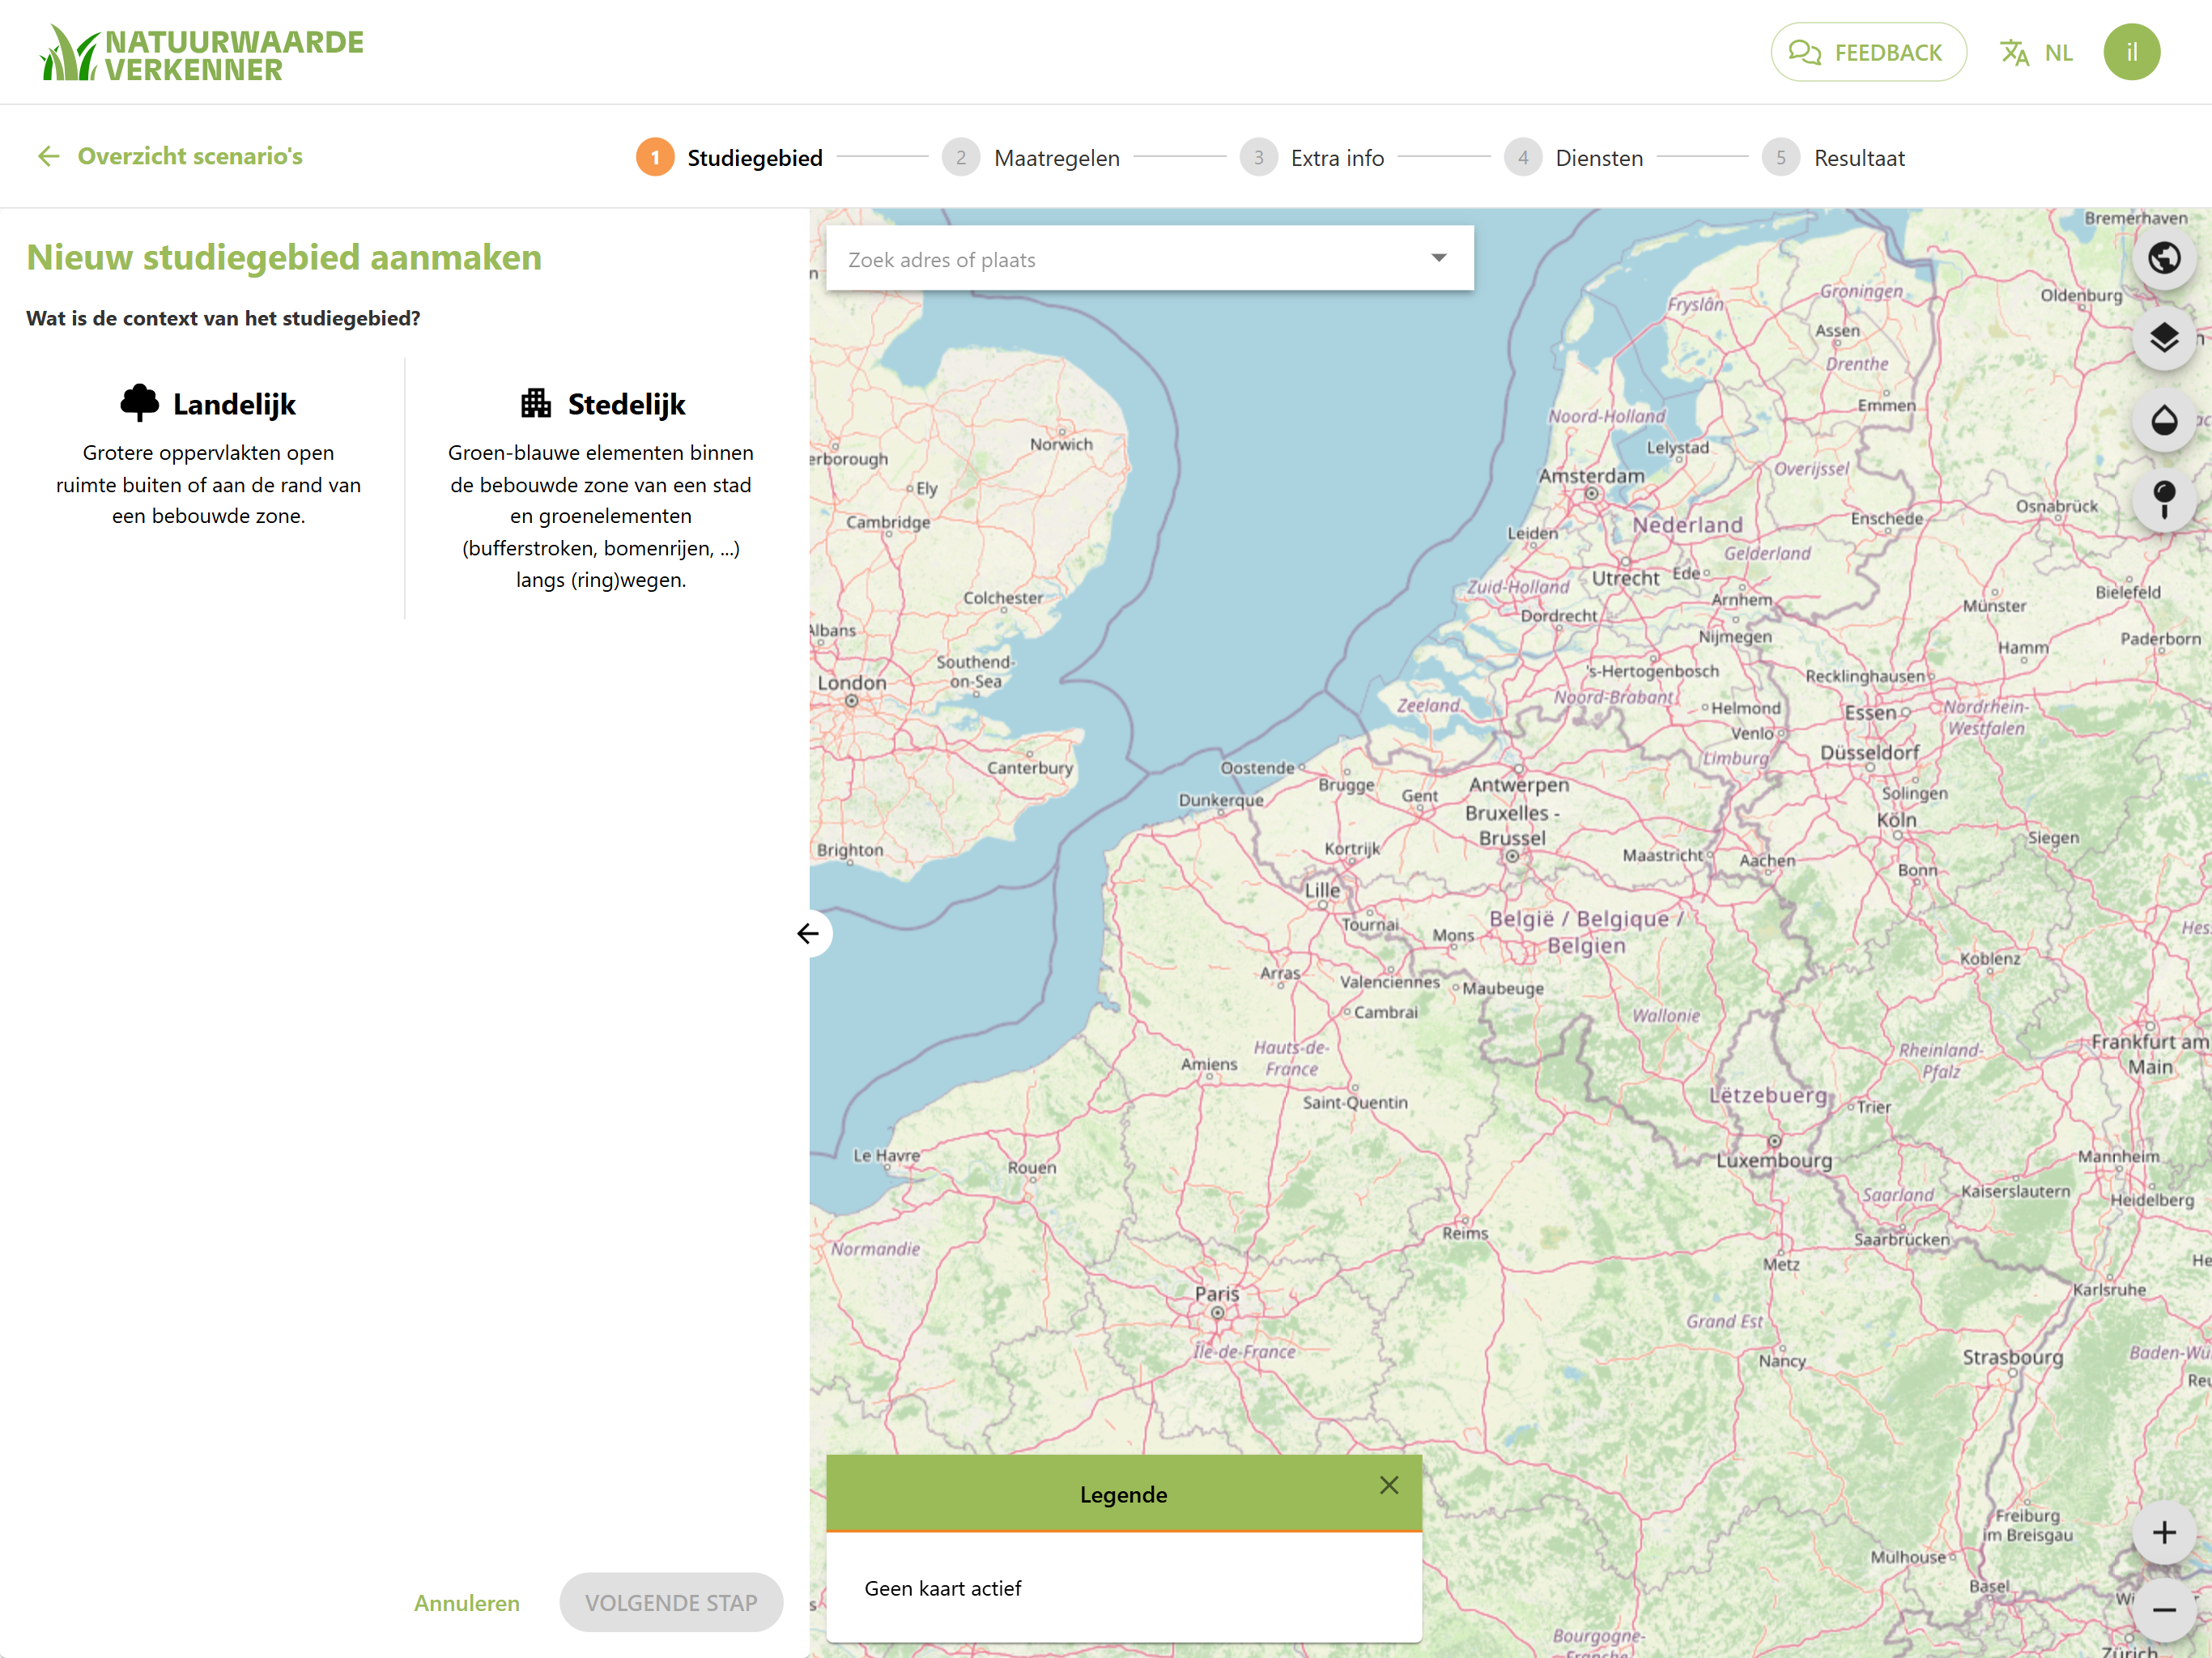Image resolution: width=2212 pixels, height=1658 pixels.
Task: Switch language using the translate icon
Action: (2014, 52)
